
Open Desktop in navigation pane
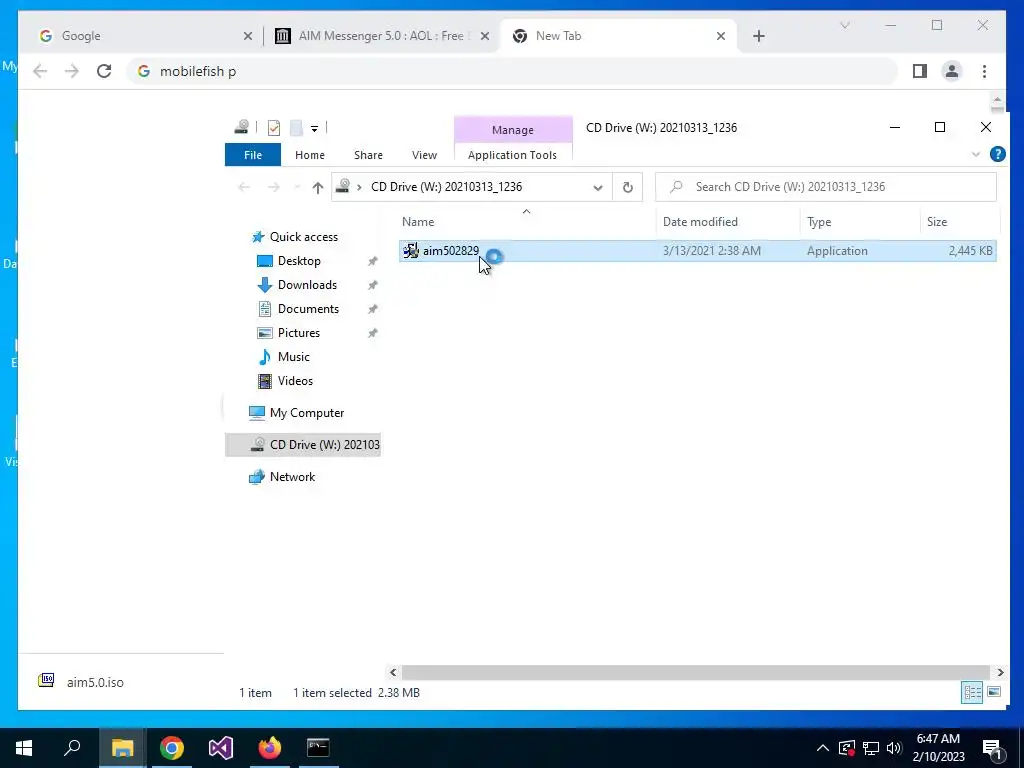pyautogui.click(x=299, y=261)
